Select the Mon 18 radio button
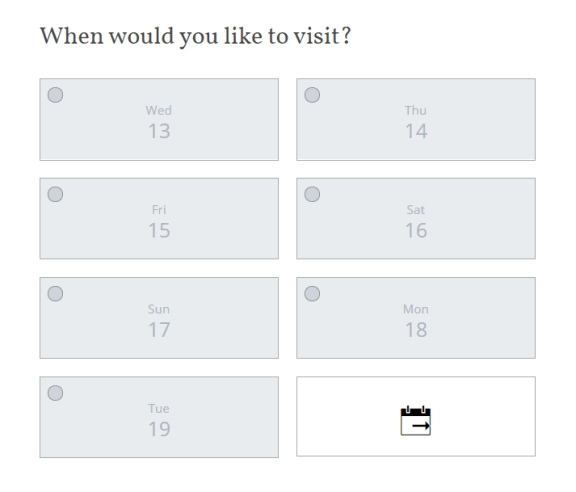Viewport: 576px width, 492px height. pyautogui.click(x=312, y=294)
